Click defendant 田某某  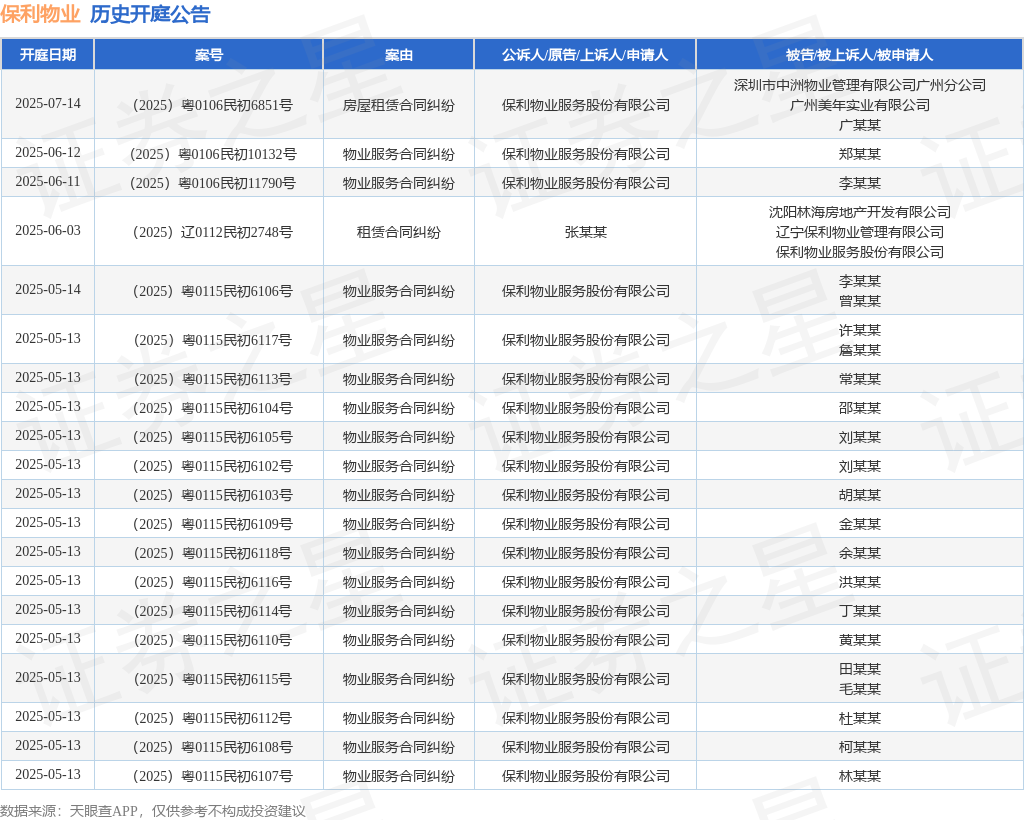(859, 669)
